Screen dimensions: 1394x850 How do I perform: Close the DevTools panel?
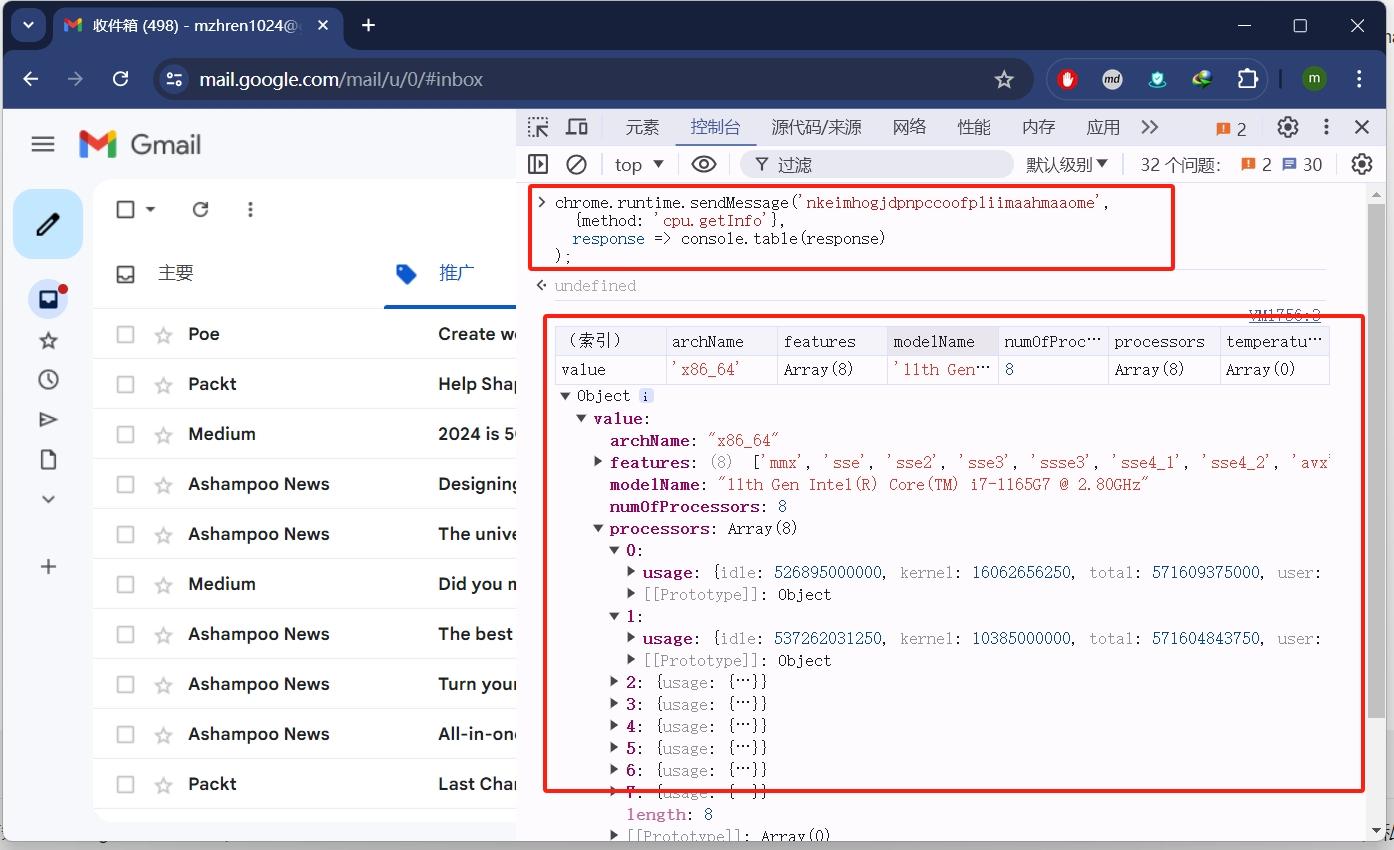[x=1362, y=127]
